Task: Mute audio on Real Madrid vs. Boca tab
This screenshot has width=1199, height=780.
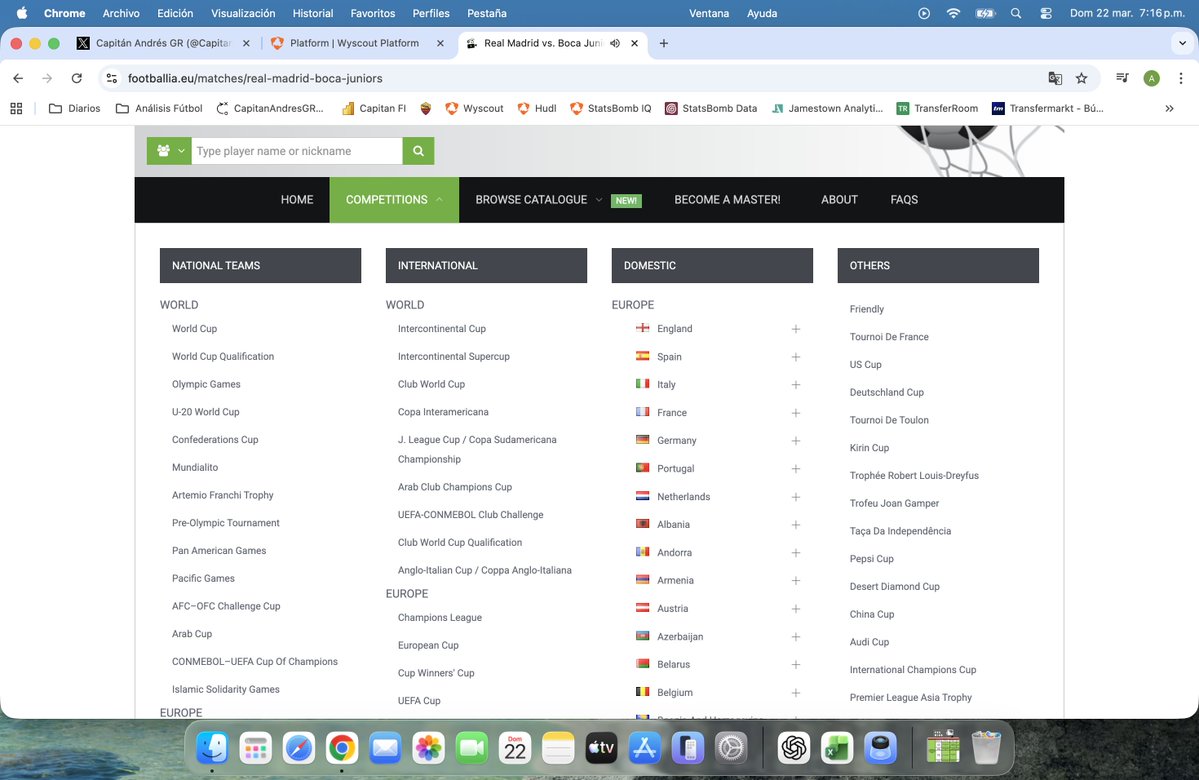Action: [x=615, y=44]
